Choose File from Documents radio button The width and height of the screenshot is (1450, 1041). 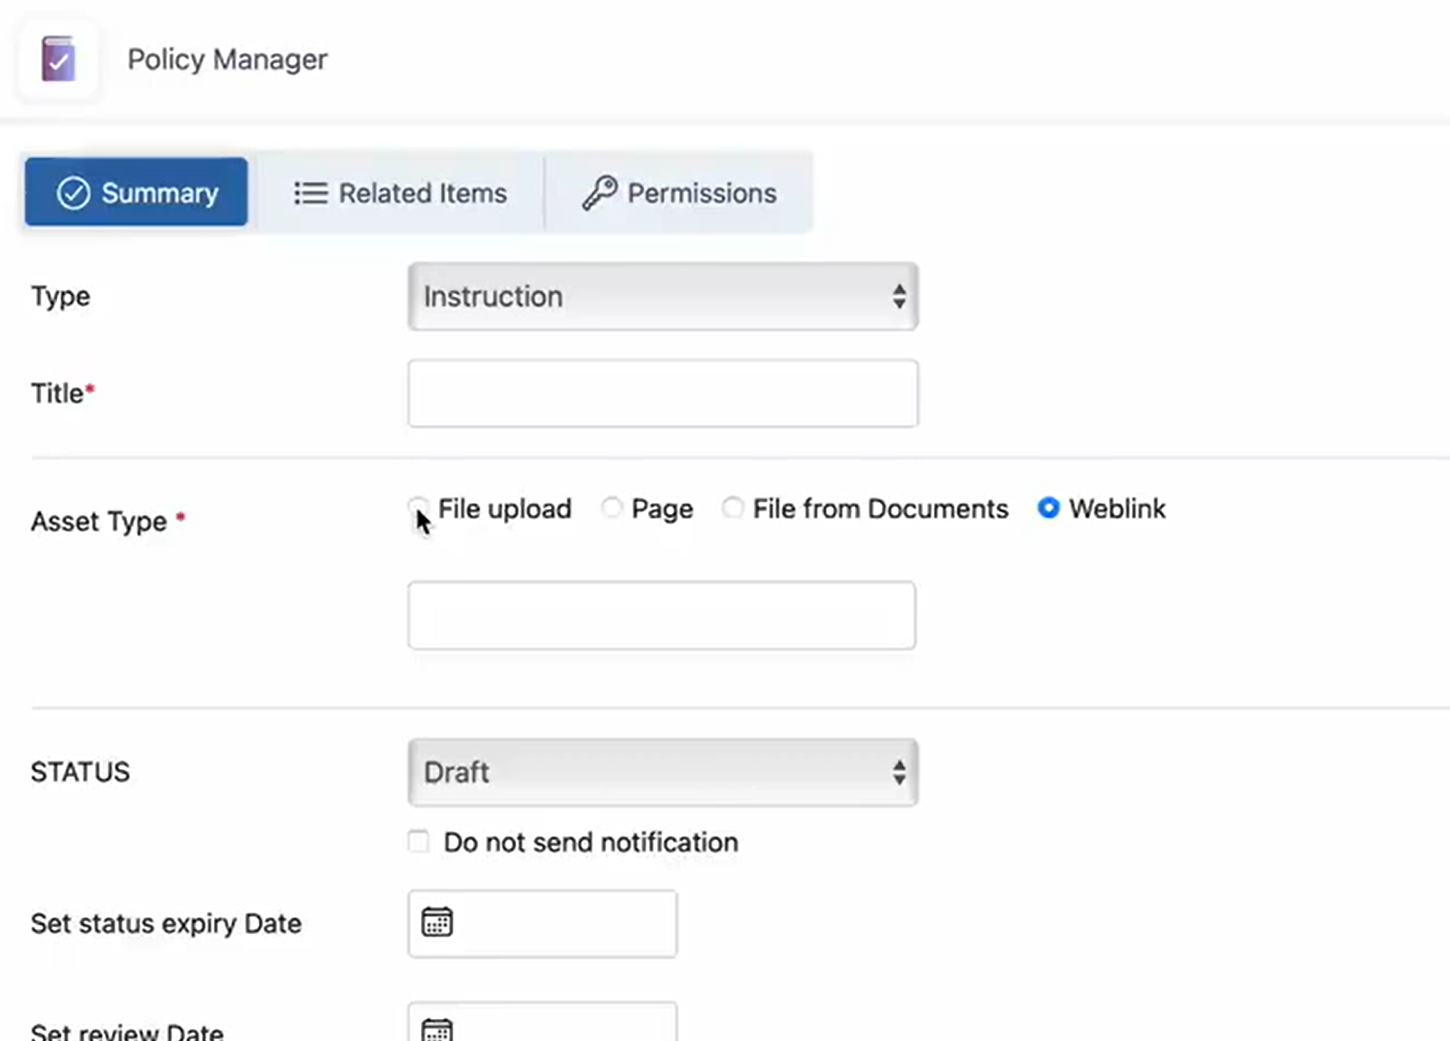[733, 508]
